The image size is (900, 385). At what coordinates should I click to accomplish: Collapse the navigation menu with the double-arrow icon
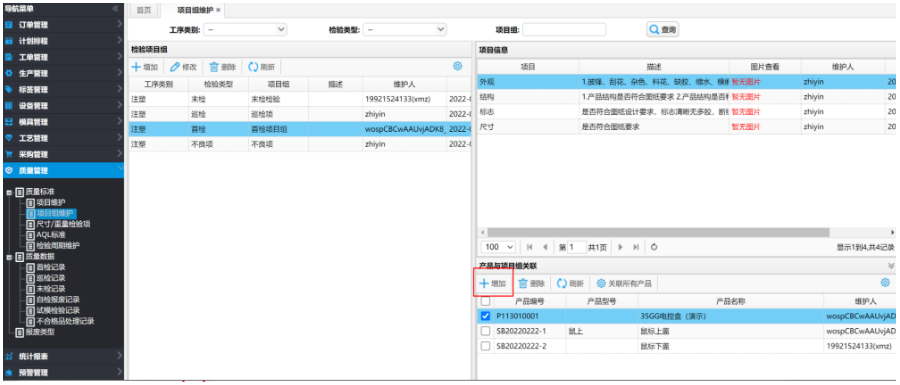pyautogui.click(x=115, y=9)
